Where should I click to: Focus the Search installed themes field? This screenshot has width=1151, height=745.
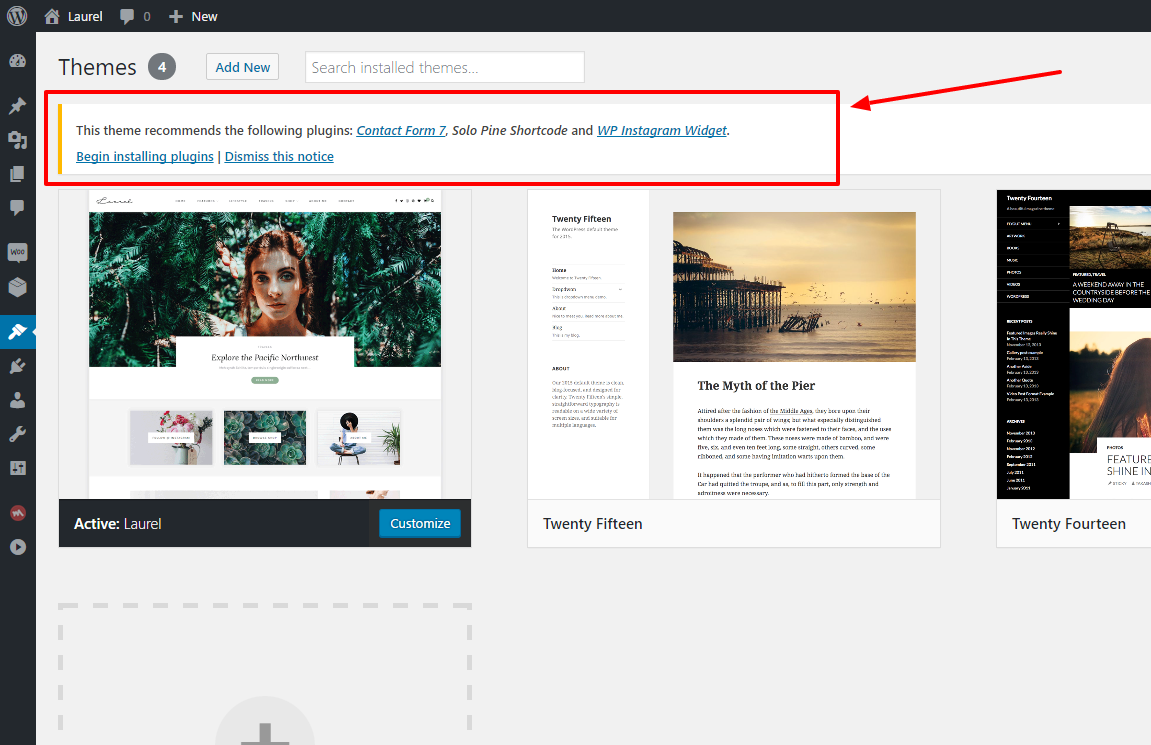coord(444,68)
